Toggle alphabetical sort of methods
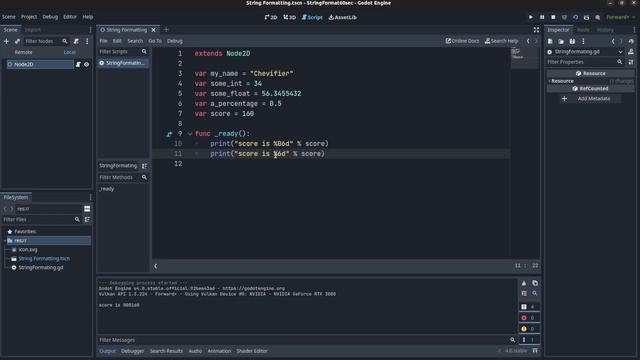Screen dimensions: 640x360 [x=144, y=166]
